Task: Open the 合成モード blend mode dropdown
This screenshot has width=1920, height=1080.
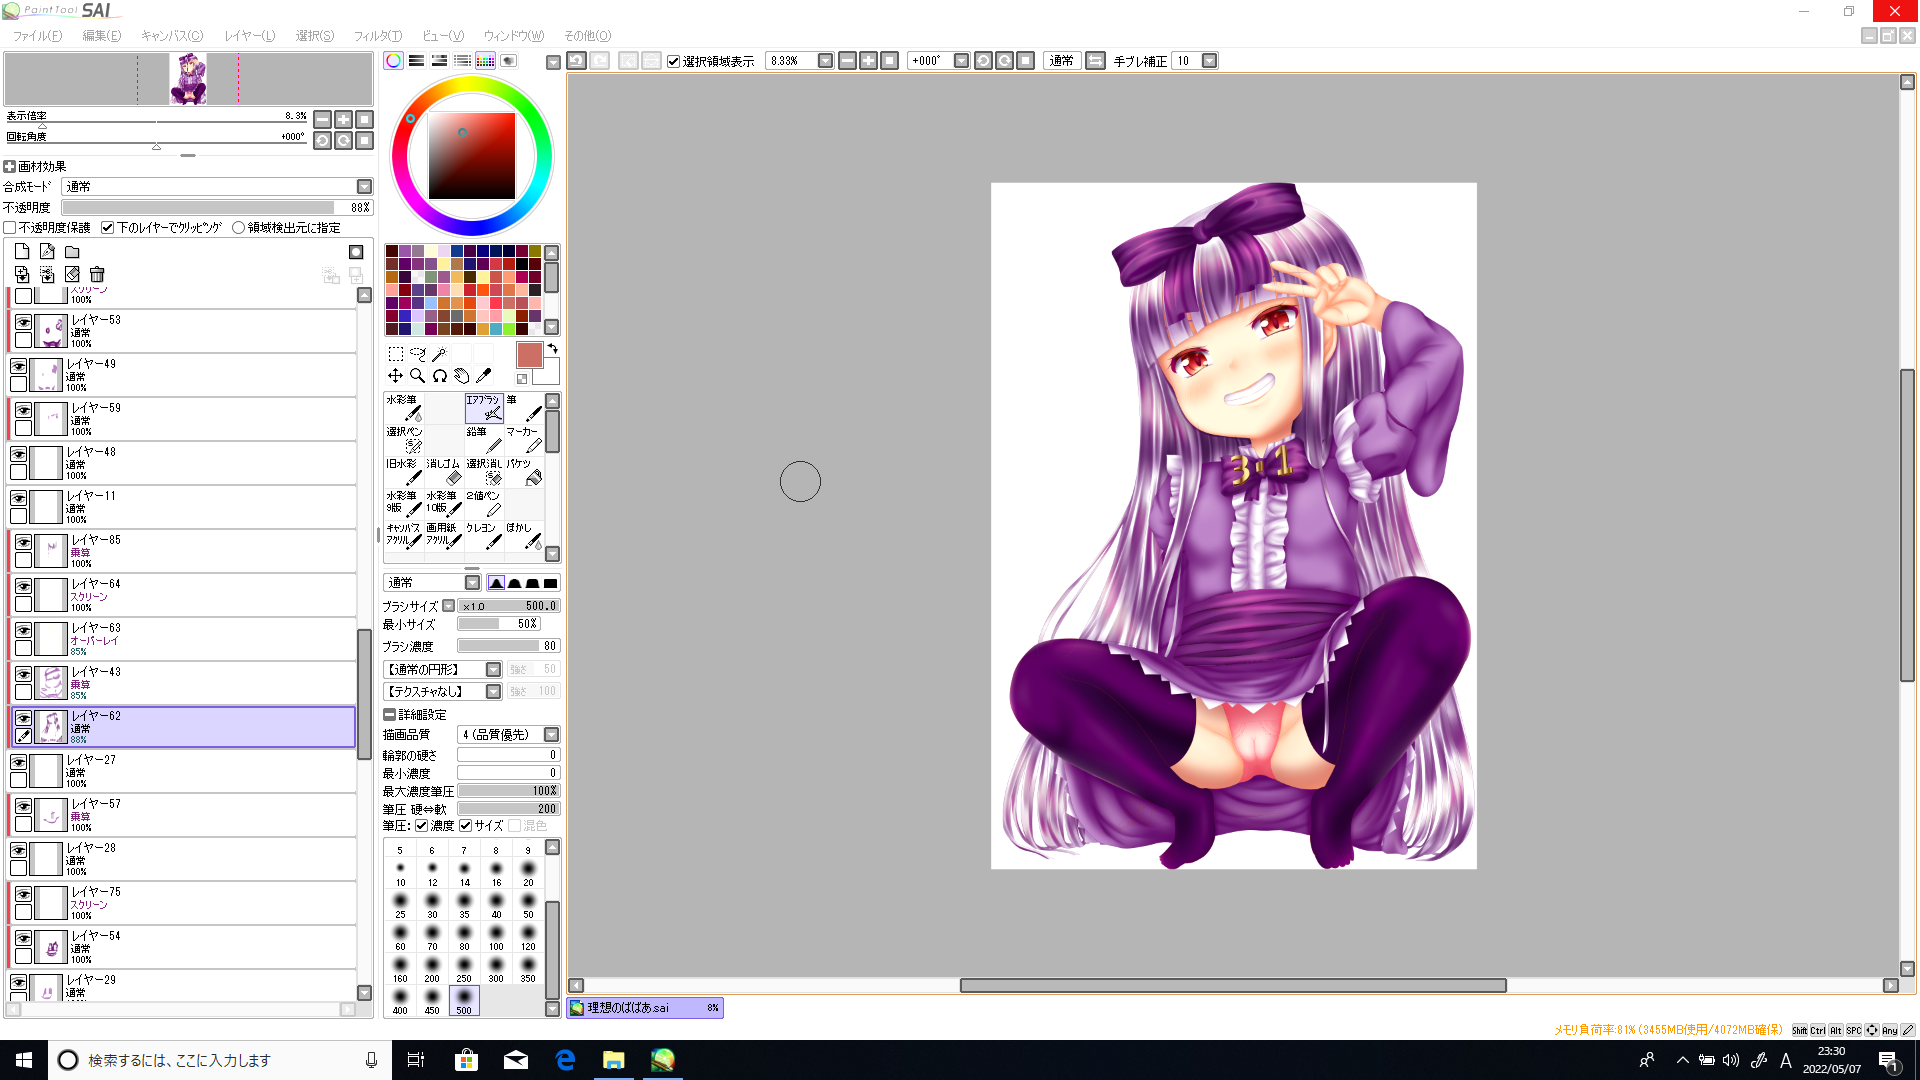Action: [364, 187]
